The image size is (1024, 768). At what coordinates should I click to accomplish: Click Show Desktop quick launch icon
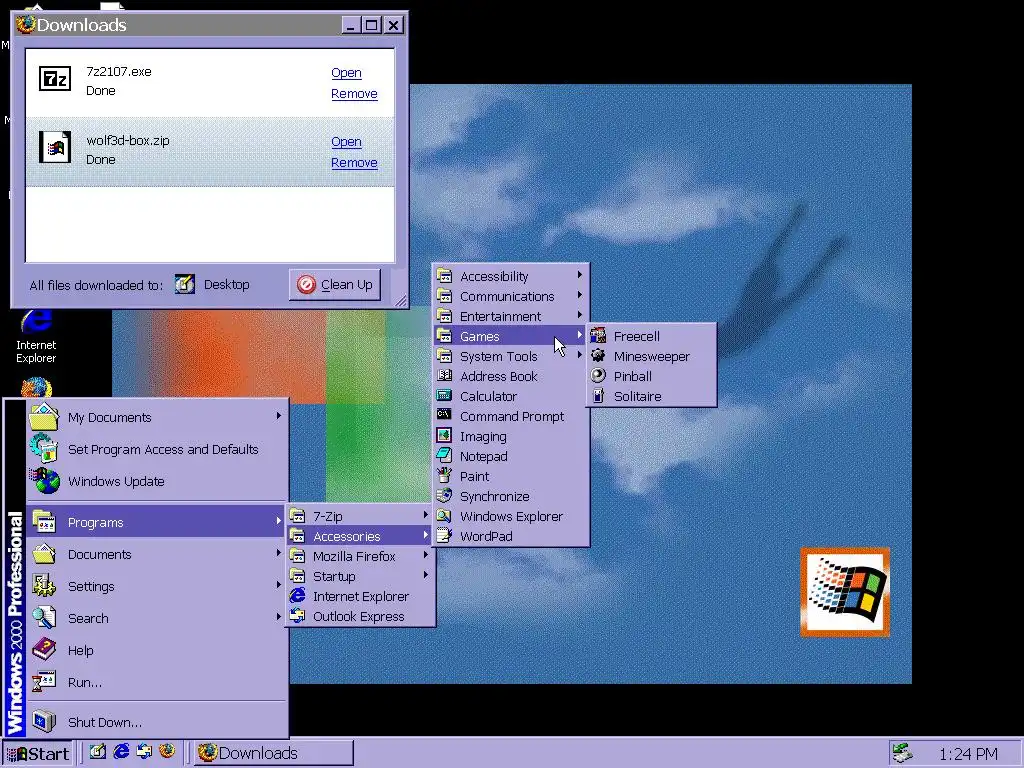(x=97, y=752)
